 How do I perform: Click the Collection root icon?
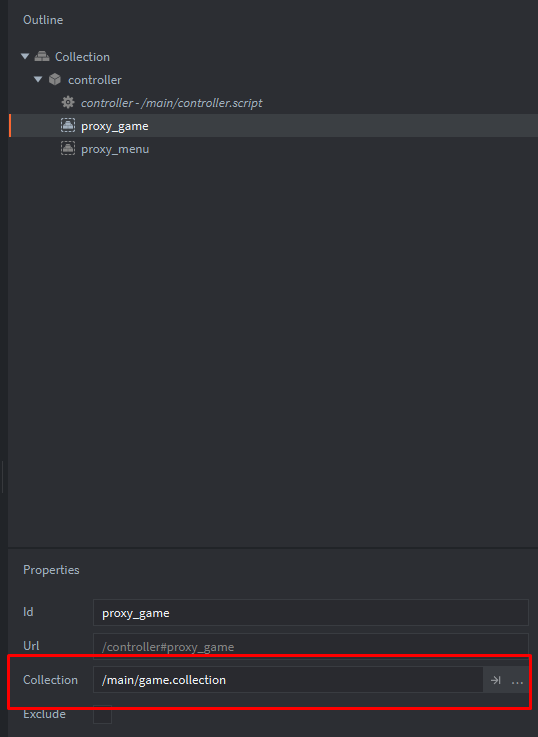point(42,56)
